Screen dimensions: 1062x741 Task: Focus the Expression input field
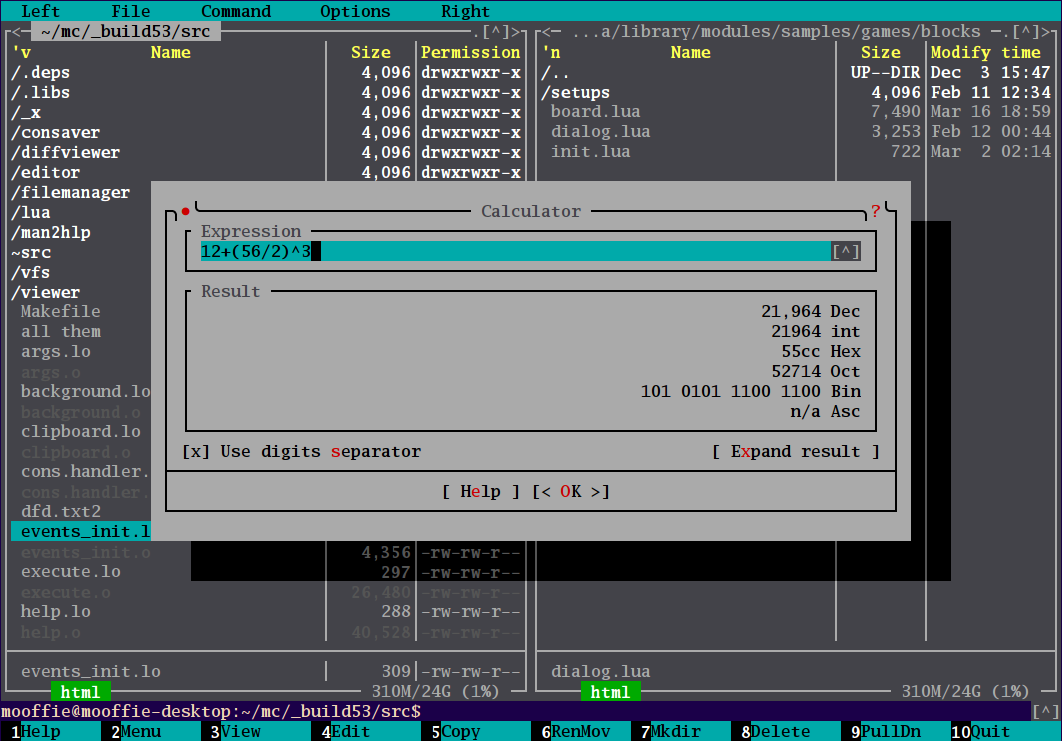point(515,252)
